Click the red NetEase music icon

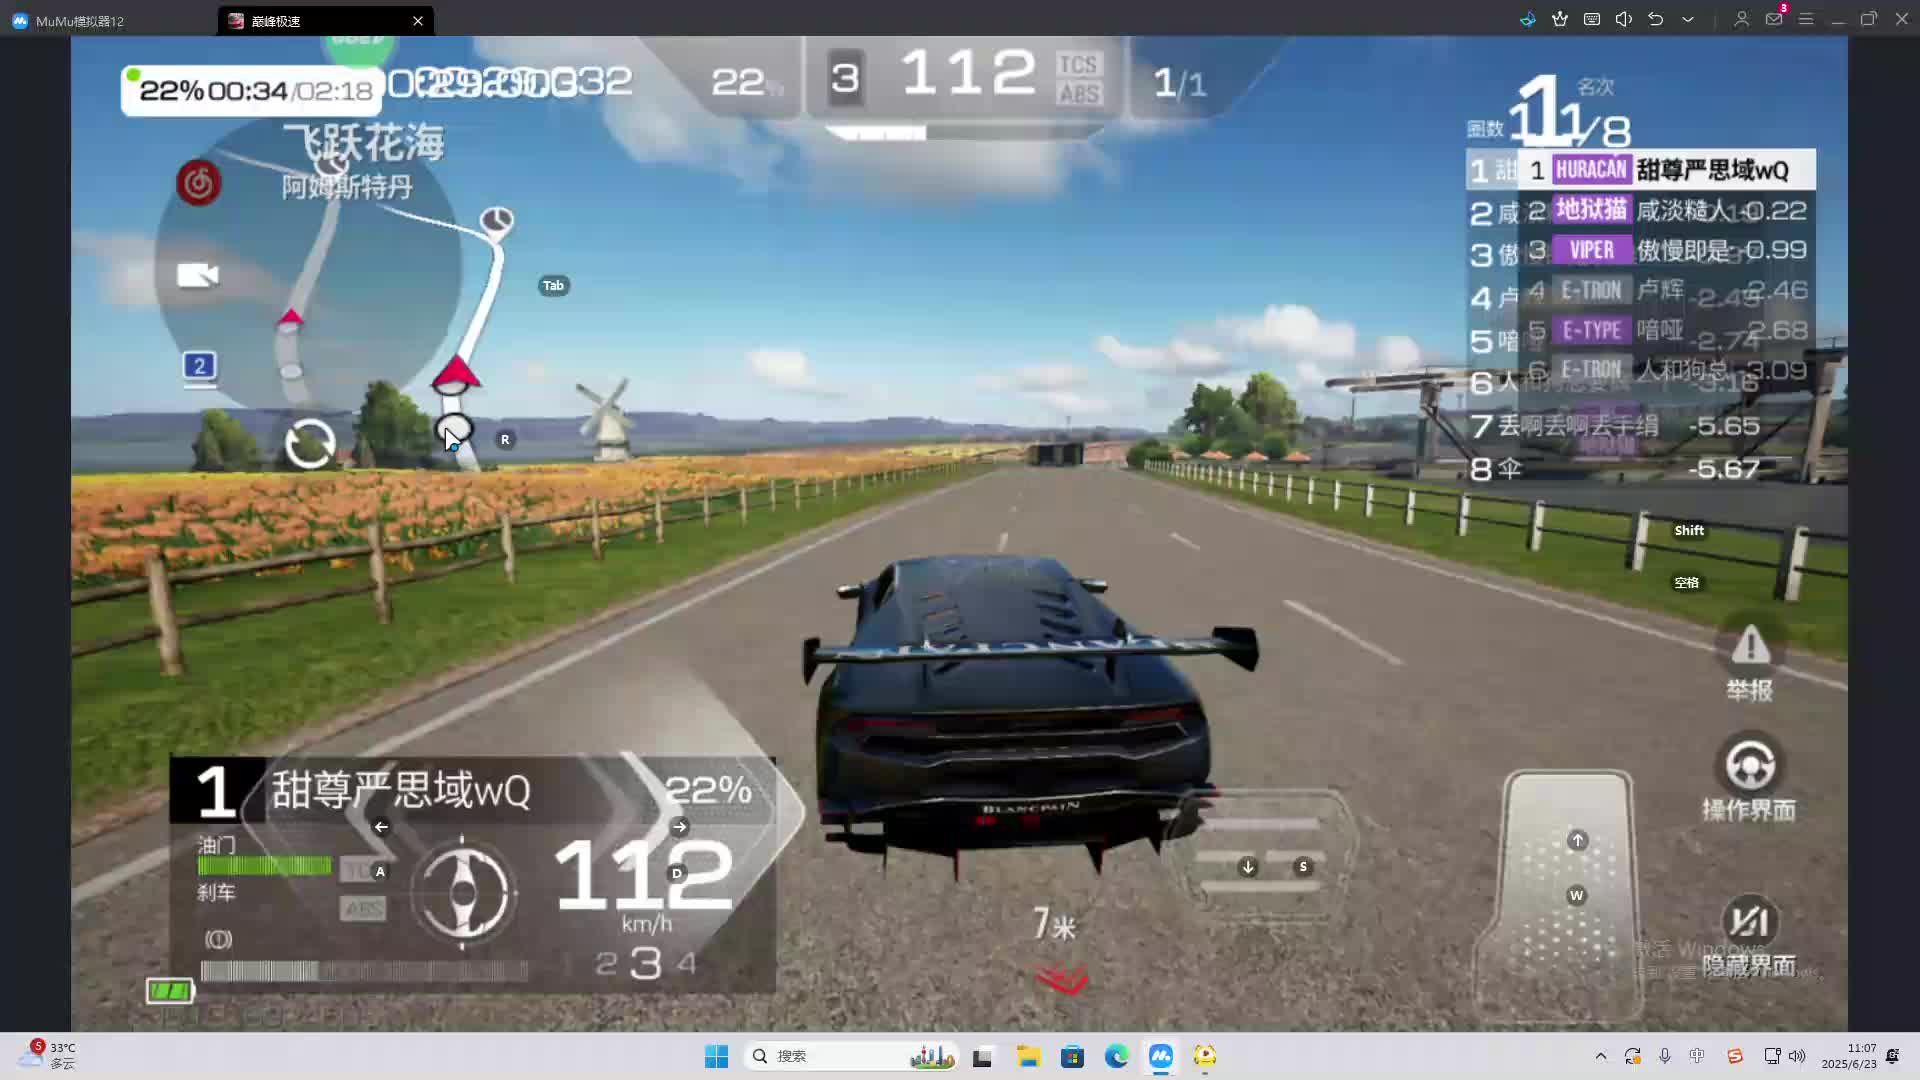coord(199,183)
